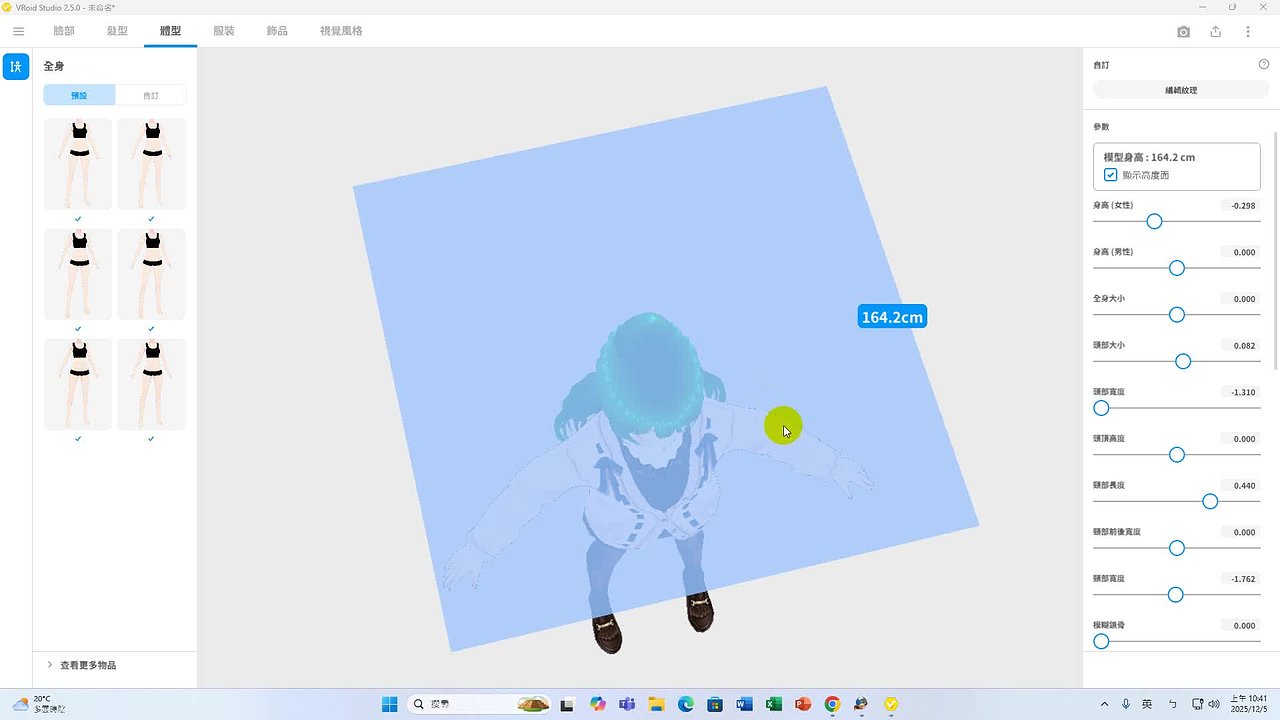Select the green 快 avatar icon
This screenshot has width=1280, height=720.
coord(15,66)
